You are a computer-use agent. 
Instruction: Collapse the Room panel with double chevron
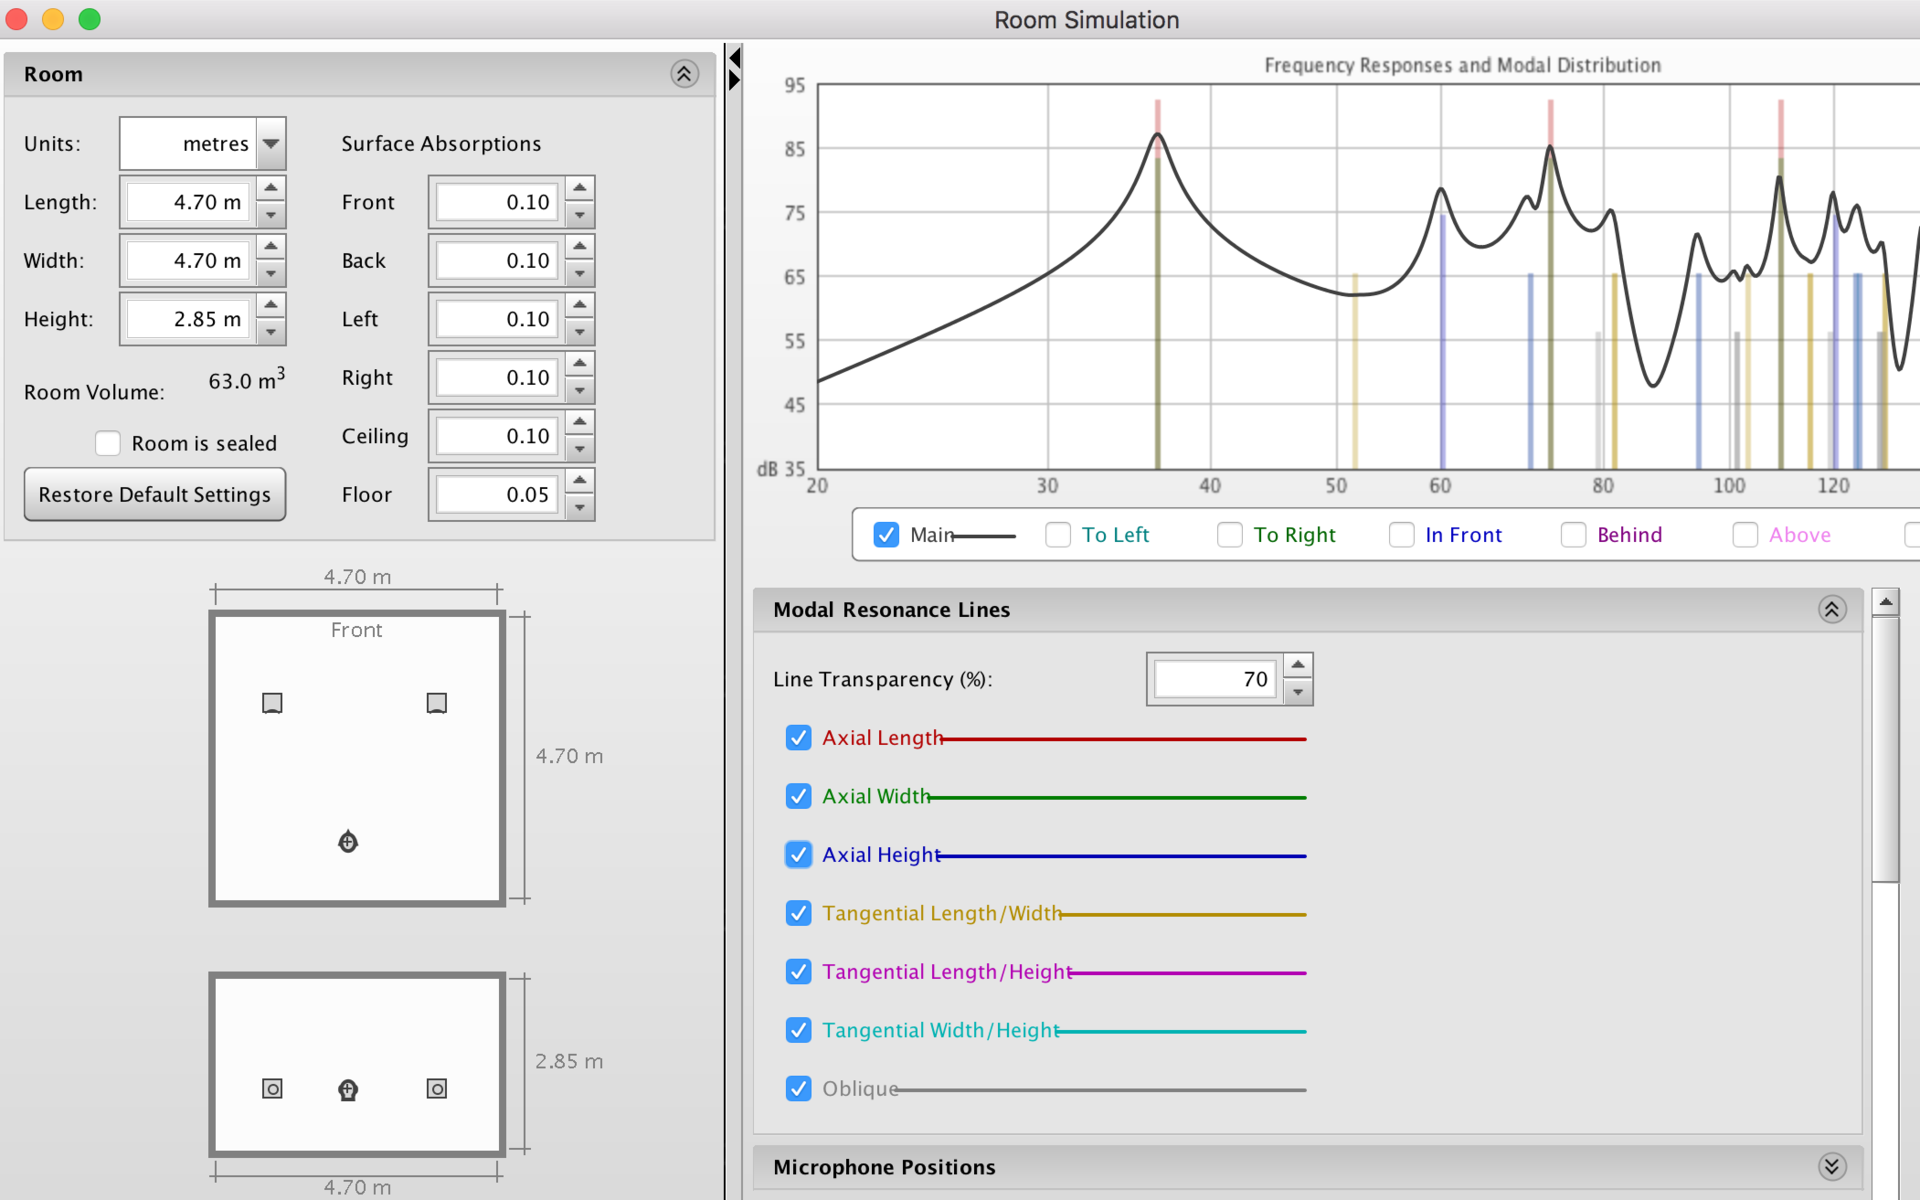684,74
